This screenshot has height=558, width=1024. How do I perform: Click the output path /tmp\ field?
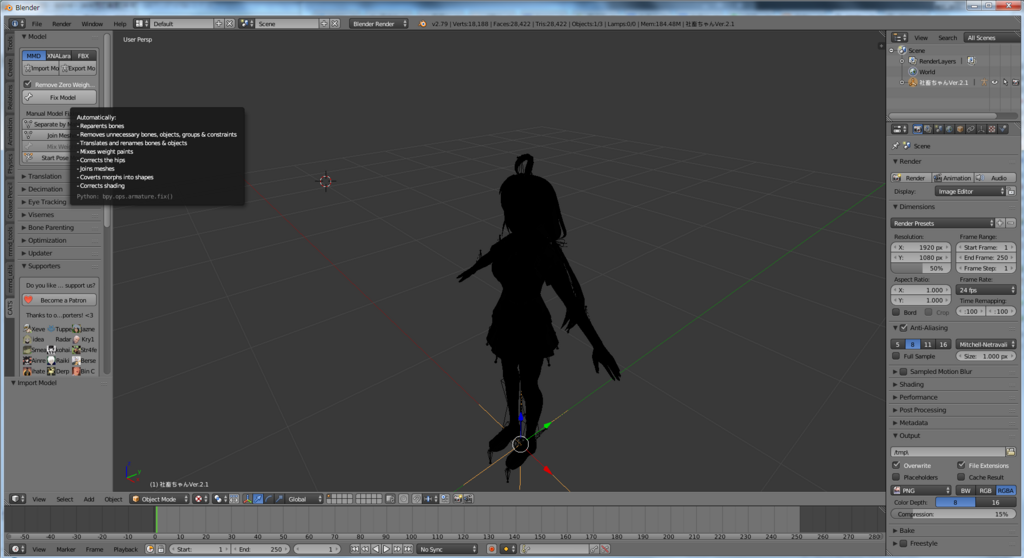click(x=948, y=452)
